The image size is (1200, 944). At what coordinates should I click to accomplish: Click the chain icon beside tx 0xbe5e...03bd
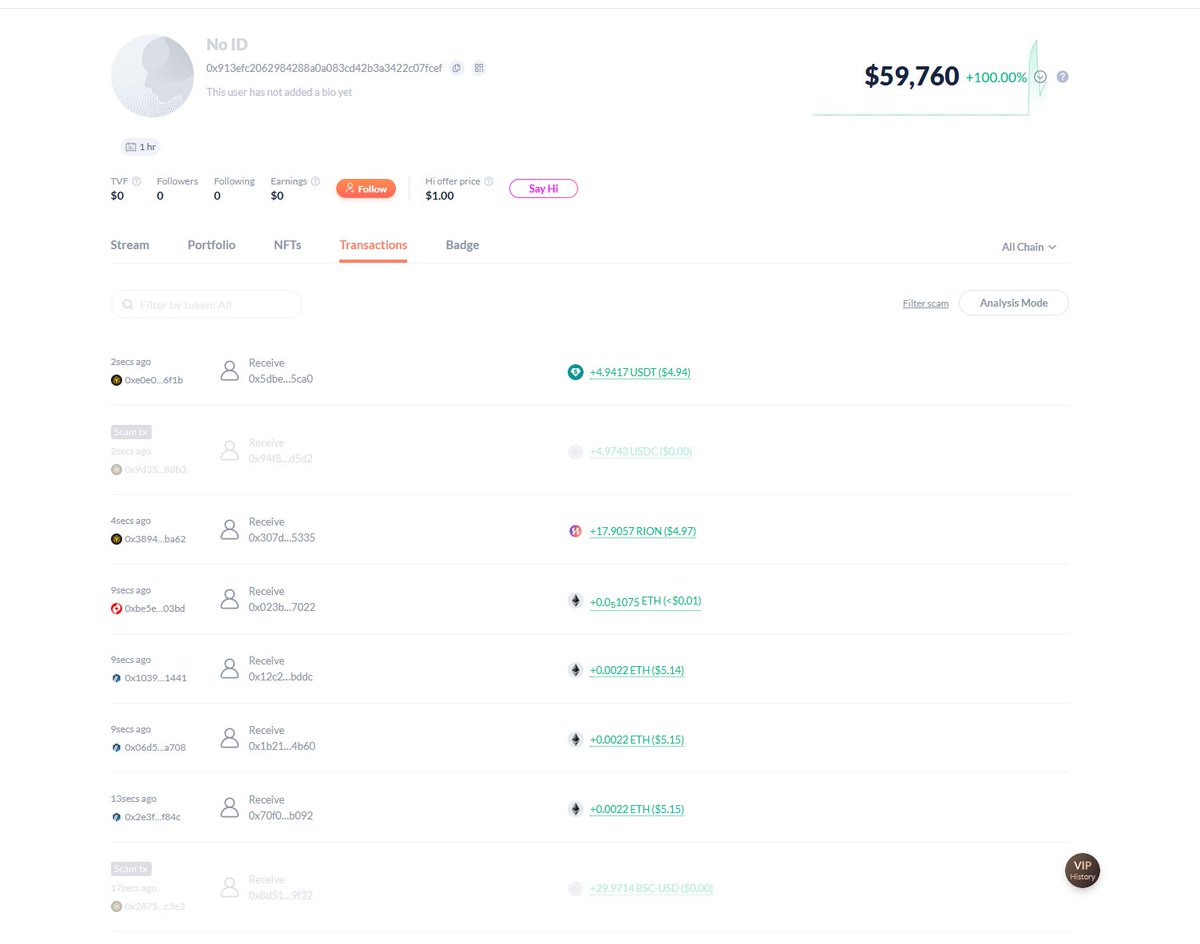(x=117, y=608)
